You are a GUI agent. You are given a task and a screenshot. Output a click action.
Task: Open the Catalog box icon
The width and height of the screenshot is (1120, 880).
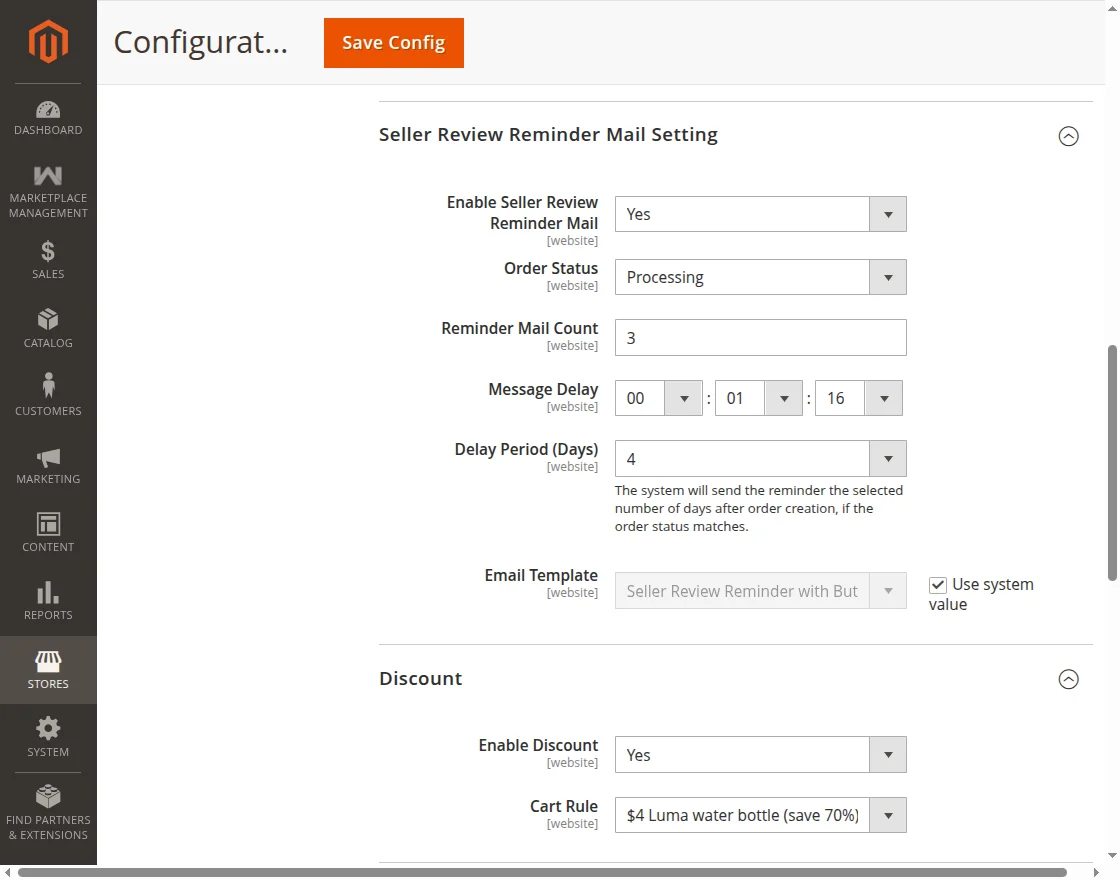[x=48, y=320]
